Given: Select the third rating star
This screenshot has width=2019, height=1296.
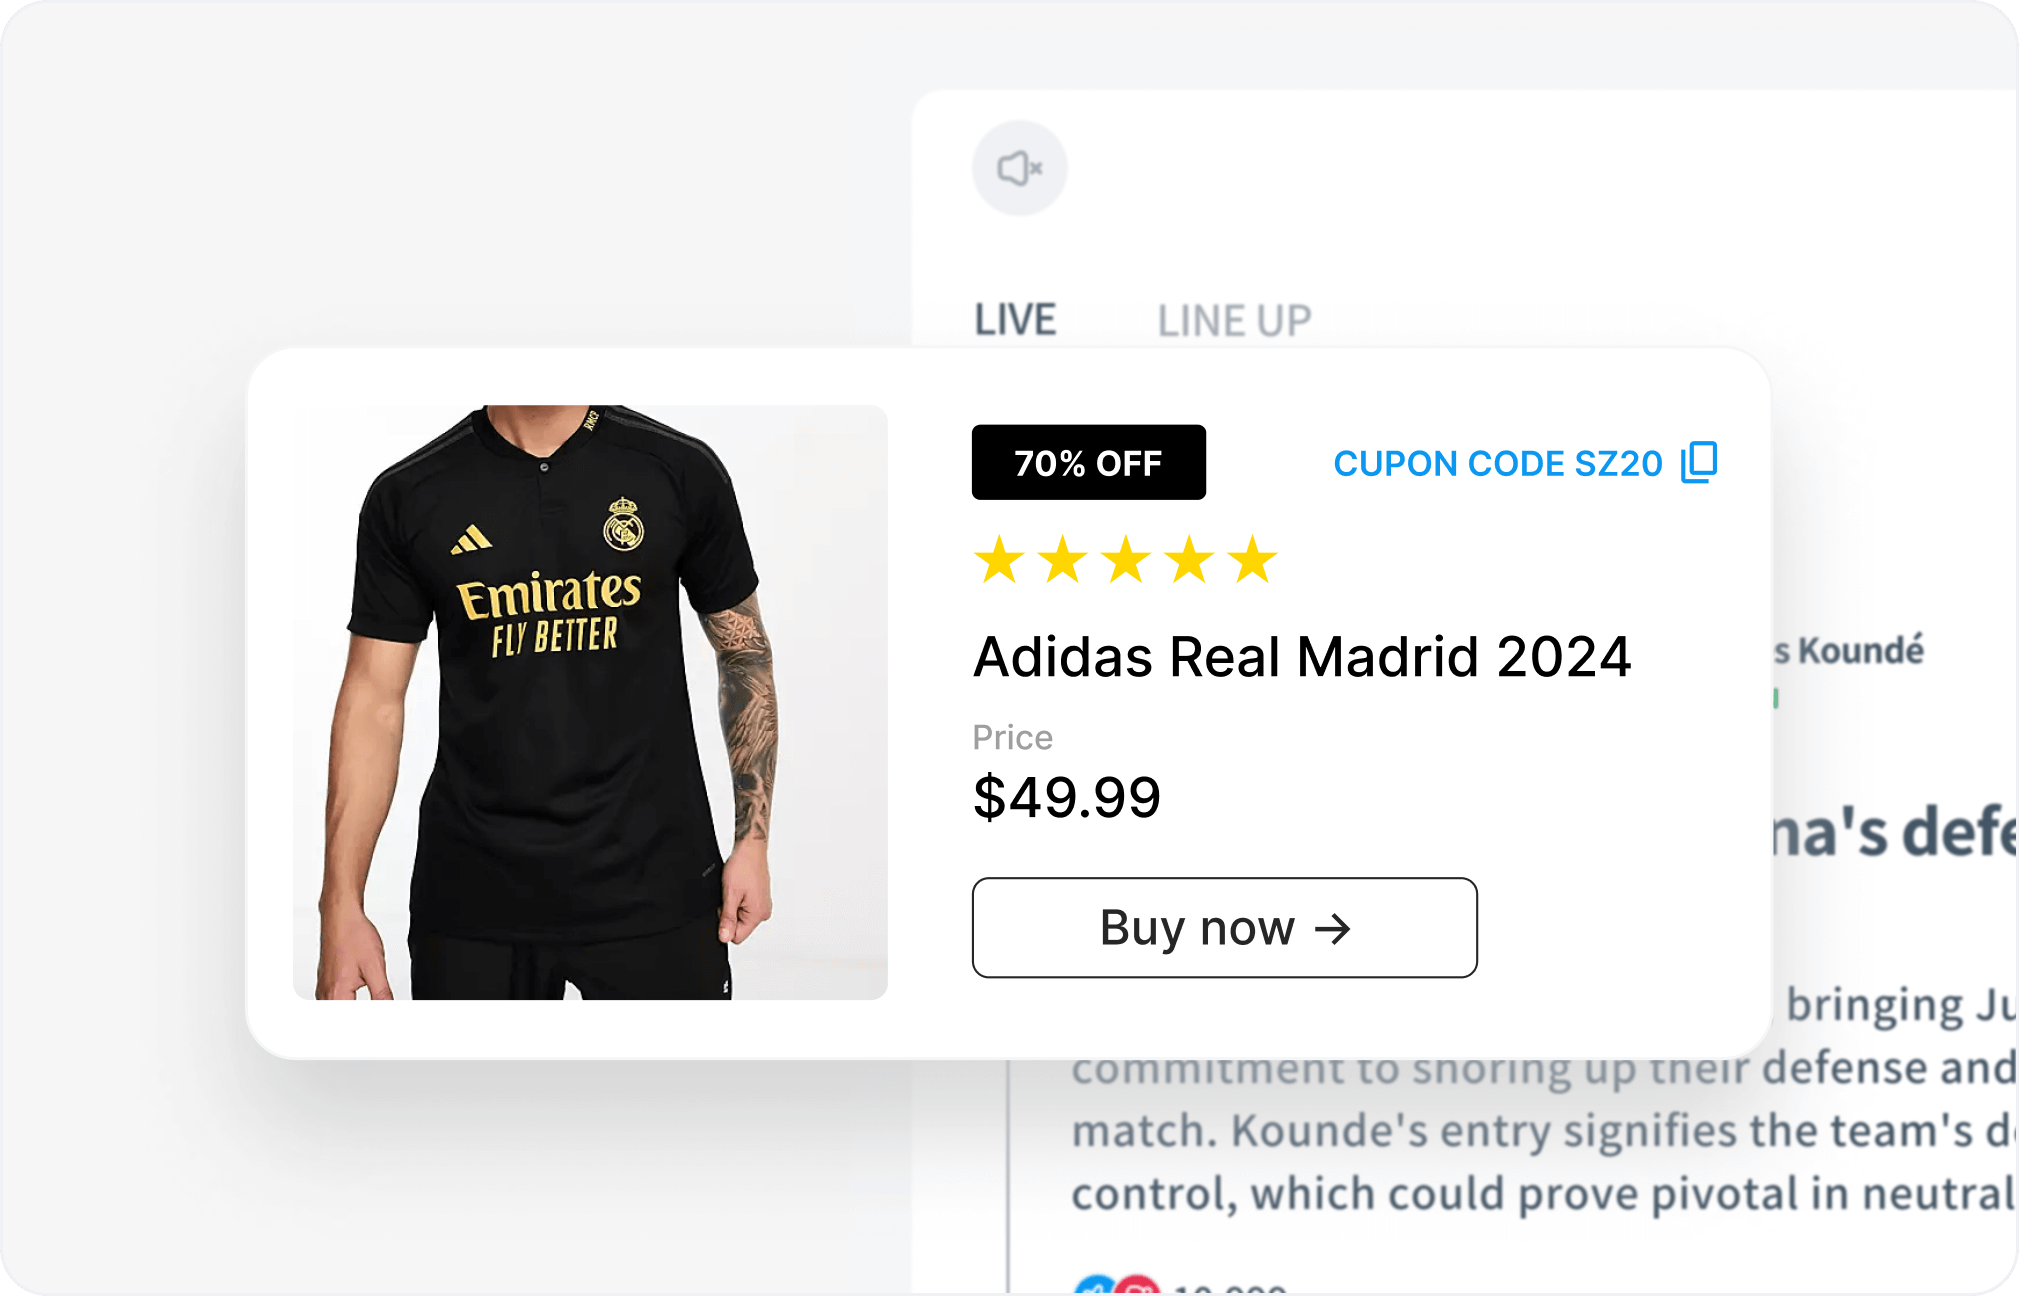Looking at the screenshot, I should pyautogui.click(x=1126, y=559).
